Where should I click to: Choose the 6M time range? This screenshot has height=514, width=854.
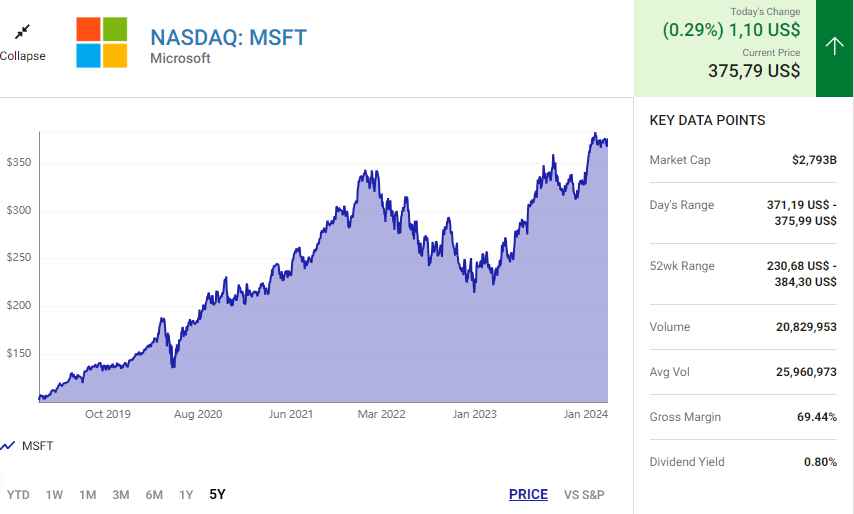click(x=154, y=494)
